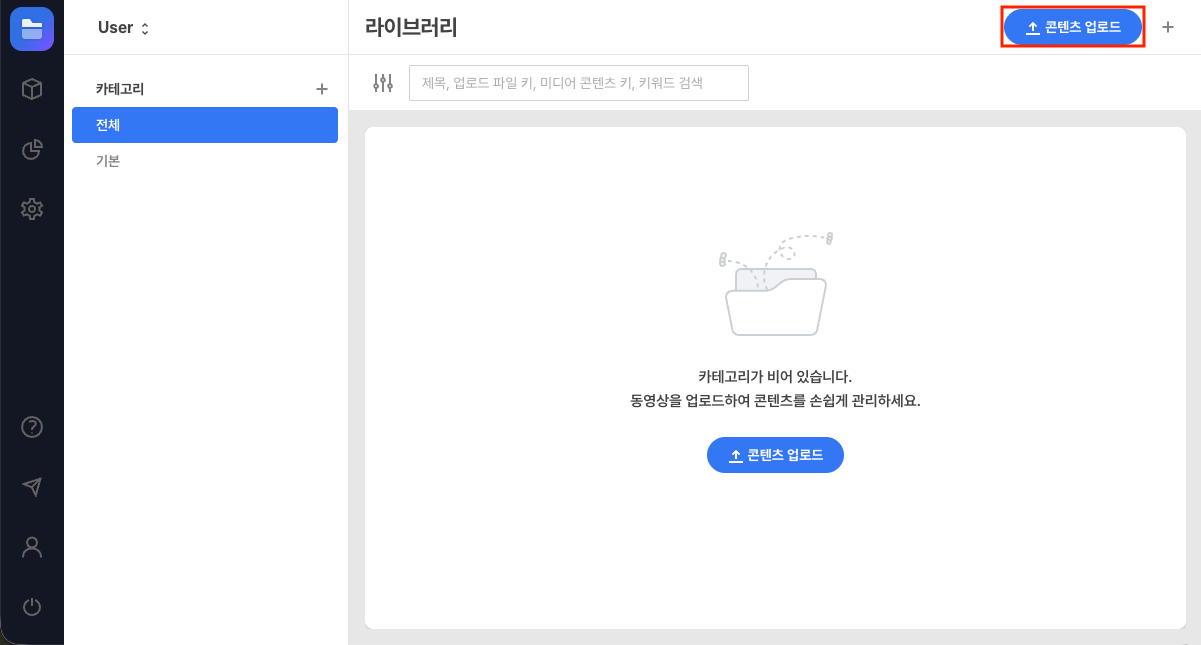The image size is (1201, 645).
Task: Select the paper plane send icon
Action: [x=32, y=487]
